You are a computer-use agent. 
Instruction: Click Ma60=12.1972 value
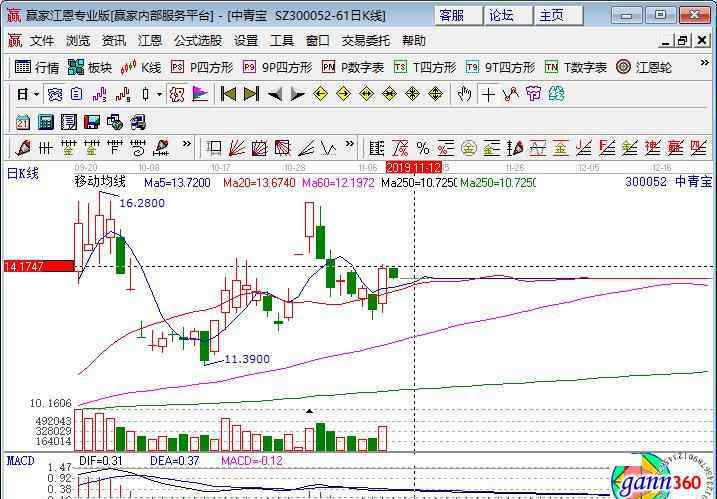[338, 183]
